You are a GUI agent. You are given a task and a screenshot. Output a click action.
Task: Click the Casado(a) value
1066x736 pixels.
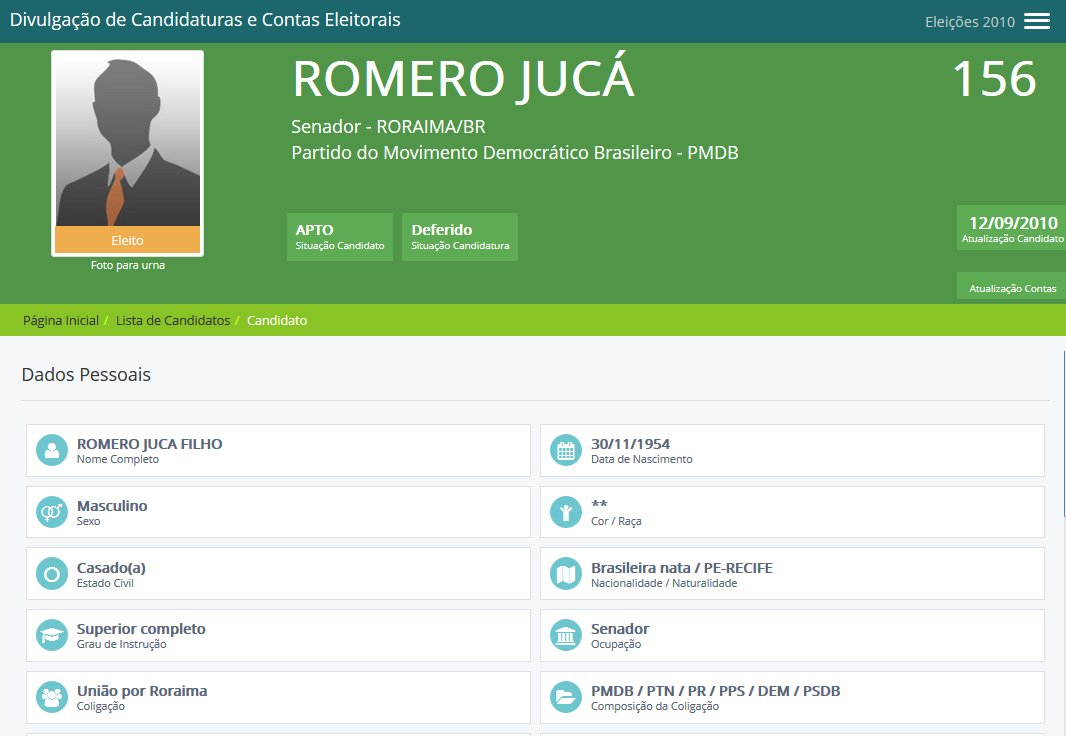click(111, 568)
